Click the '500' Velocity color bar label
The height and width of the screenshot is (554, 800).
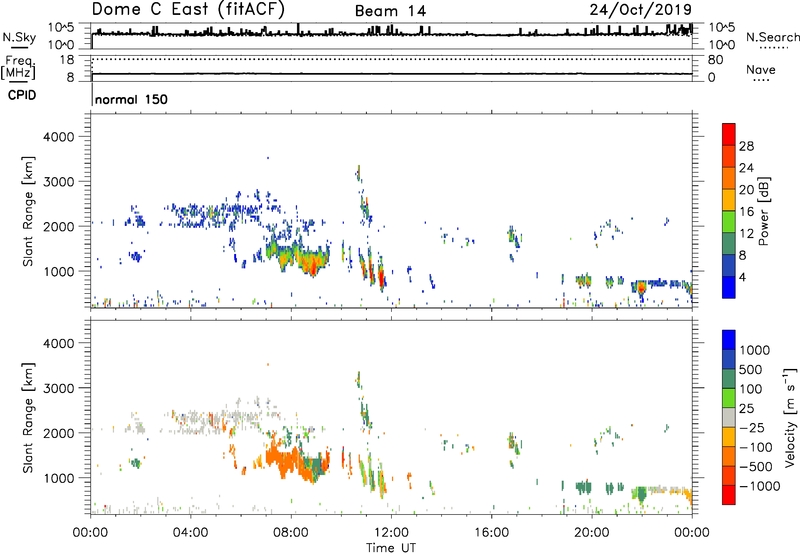pyautogui.click(x=750, y=369)
